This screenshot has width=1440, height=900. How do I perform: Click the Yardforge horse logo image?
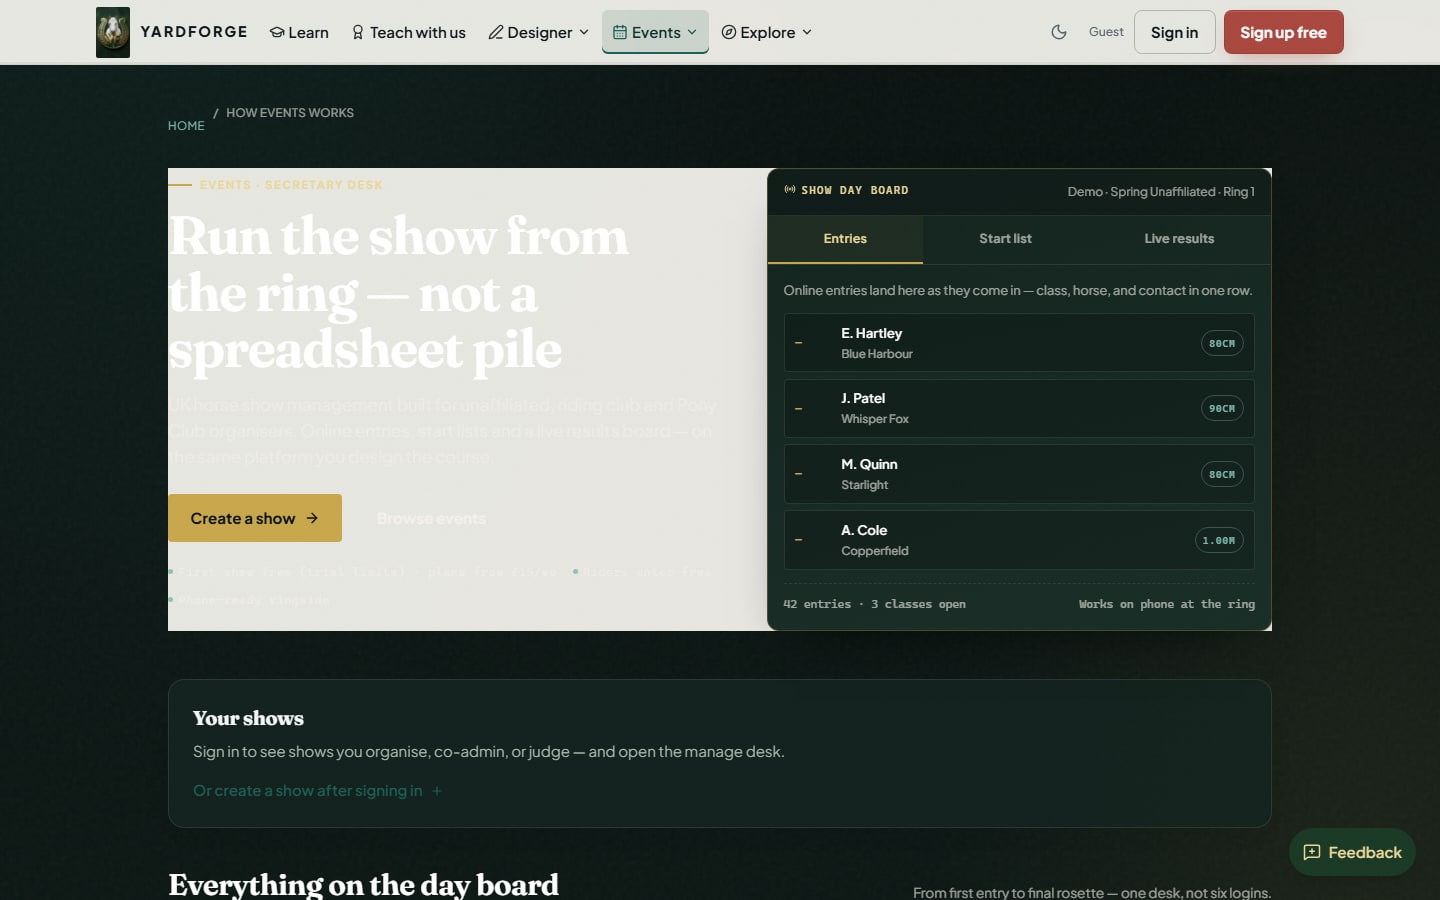pyautogui.click(x=113, y=32)
